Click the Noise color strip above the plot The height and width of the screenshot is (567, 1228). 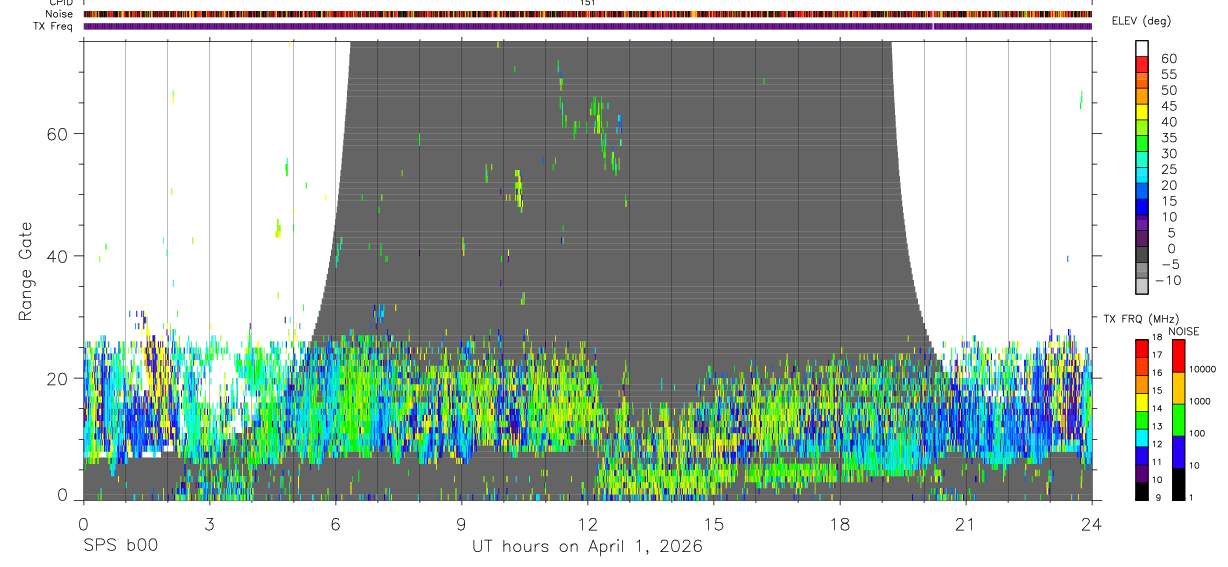(588, 14)
